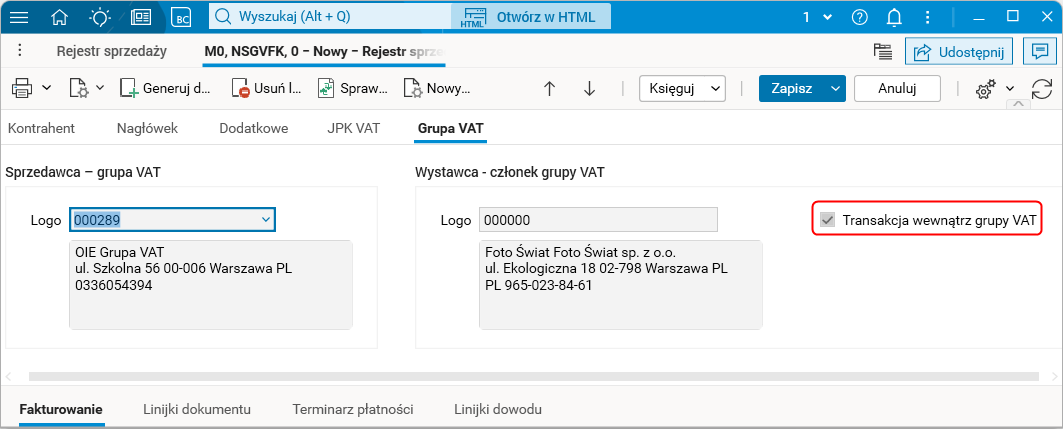
Task: Focus the Wyszukaj search box
Action: click(329, 17)
